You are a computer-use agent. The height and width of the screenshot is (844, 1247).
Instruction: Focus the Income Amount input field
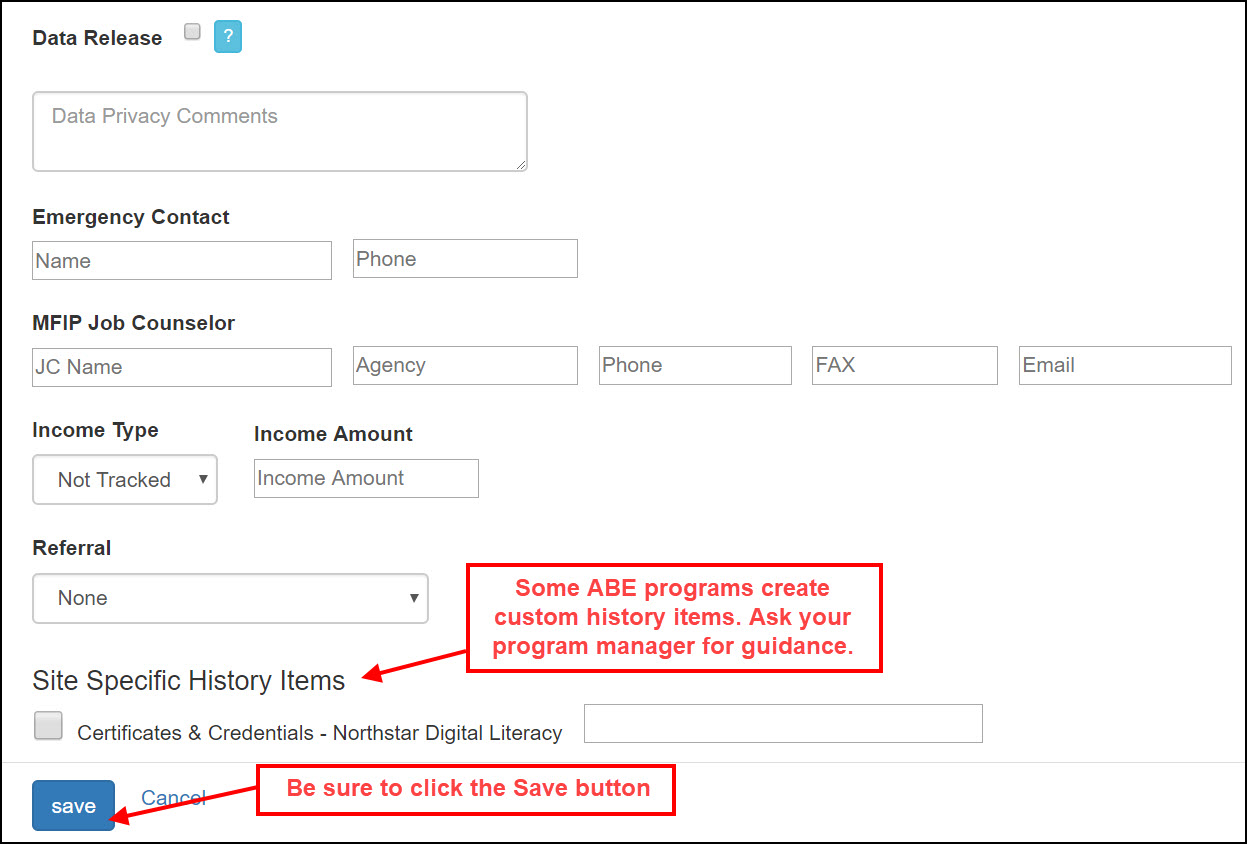(x=366, y=479)
